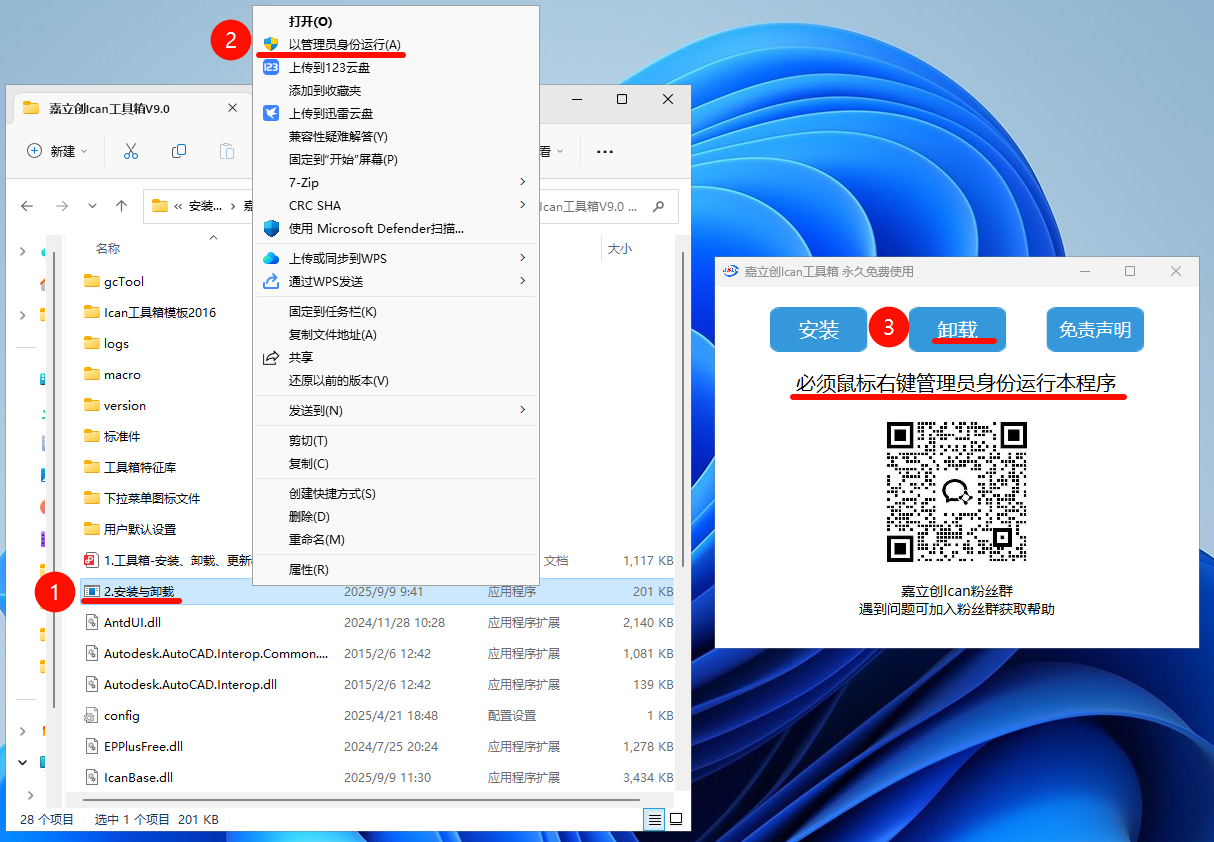The image size is (1214, 842).
Task: Click the Up arrow navigation icon
Action: tap(121, 206)
